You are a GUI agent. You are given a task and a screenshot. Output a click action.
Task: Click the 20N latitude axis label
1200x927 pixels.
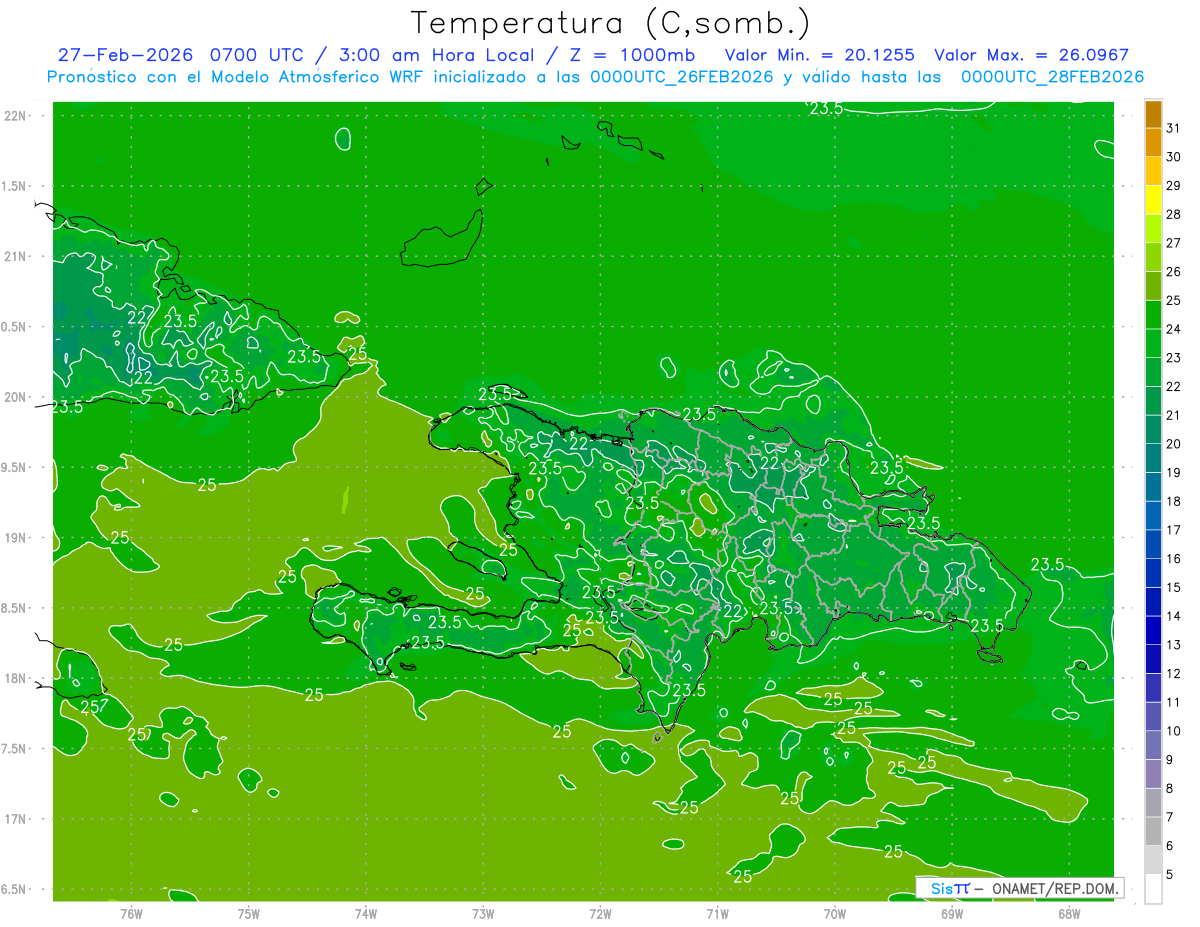coord(15,397)
